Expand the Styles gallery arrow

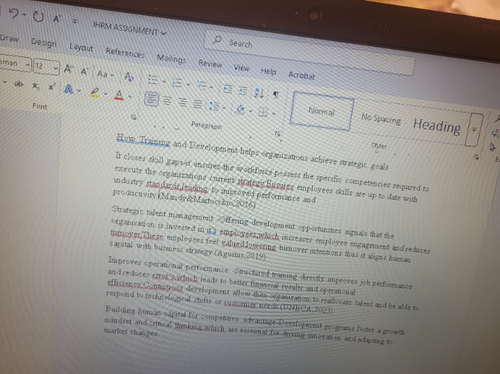pyautogui.click(x=474, y=130)
